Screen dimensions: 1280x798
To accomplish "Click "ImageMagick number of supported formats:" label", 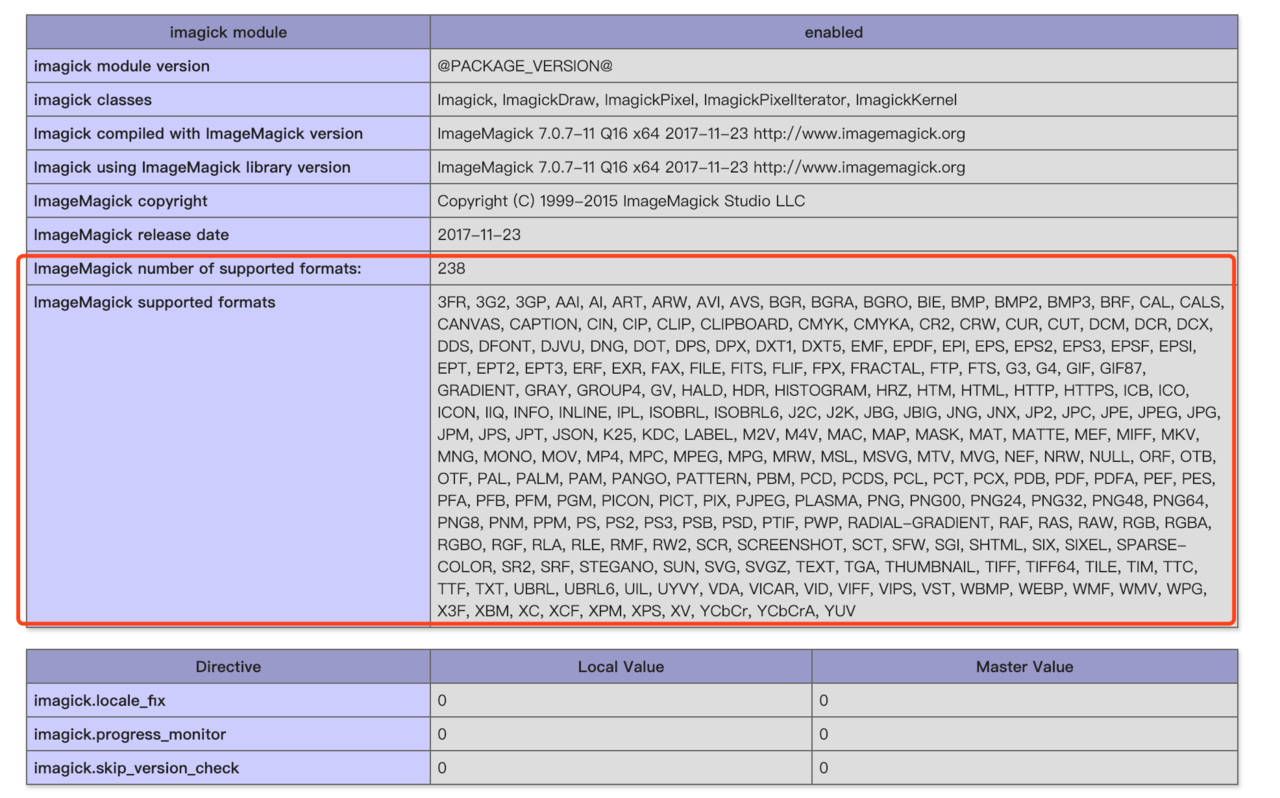I will (x=198, y=269).
